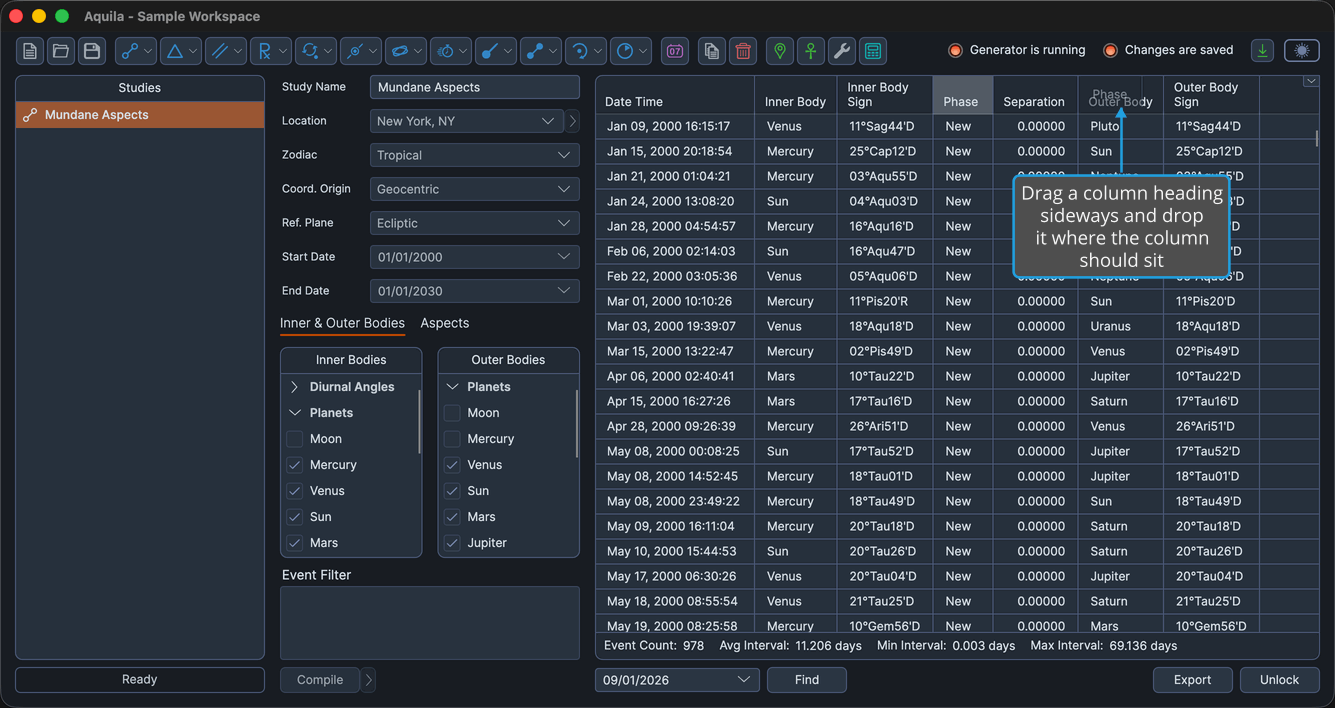Click the green location pin icon
The height and width of the screenshot is (708, 1335).
pyautogui.click(x=780, y=51)
